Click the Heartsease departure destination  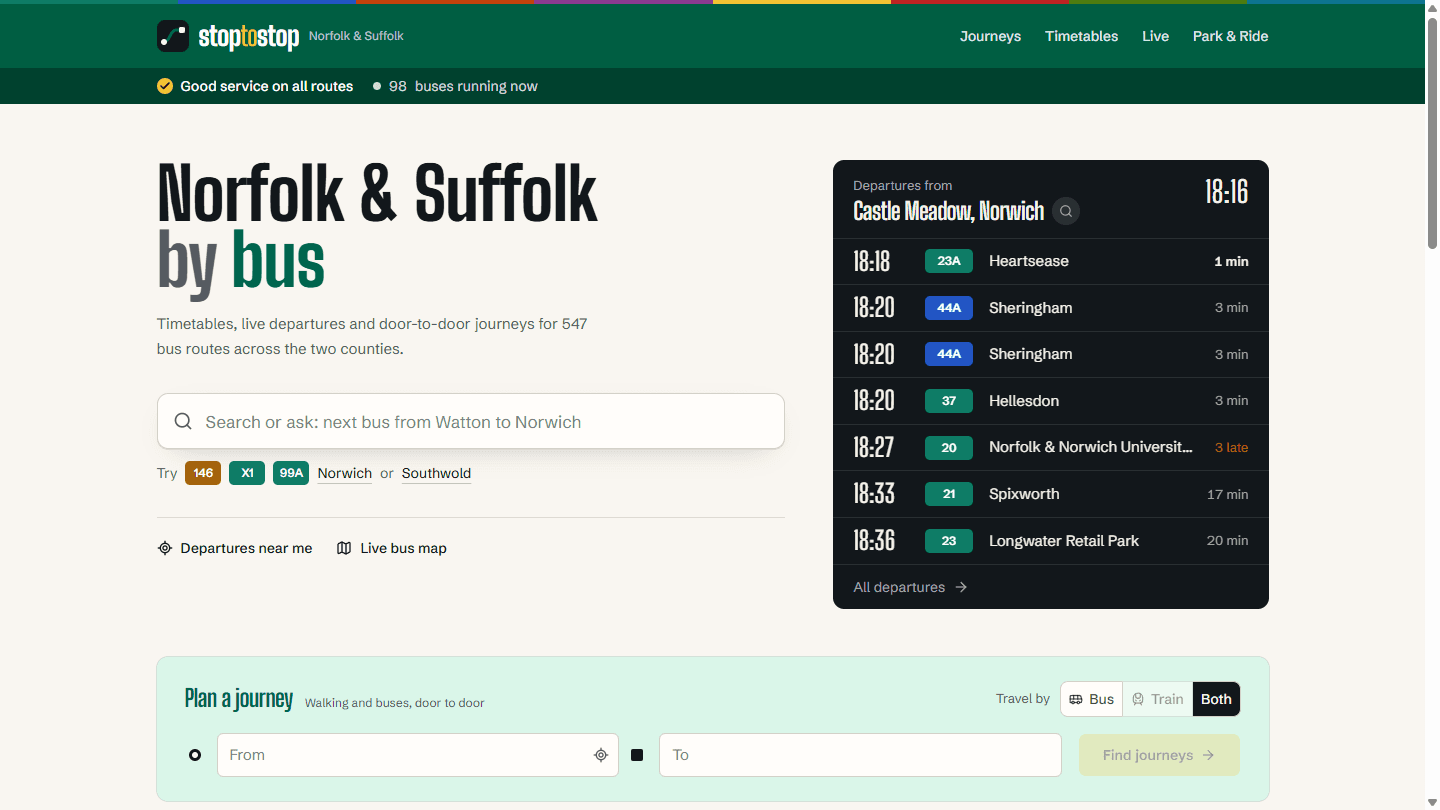1029,261
